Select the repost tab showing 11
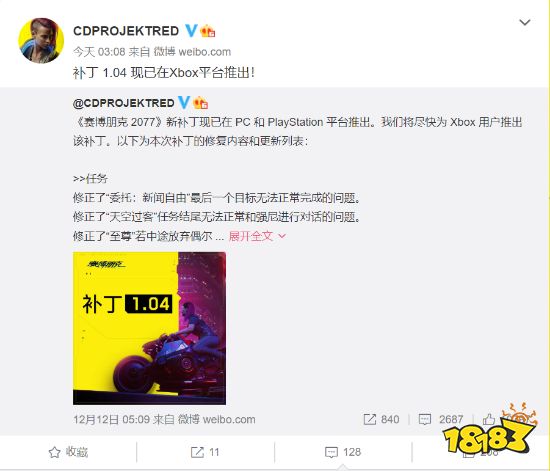This screenshot has height=471, width=550. coord(205,452)
